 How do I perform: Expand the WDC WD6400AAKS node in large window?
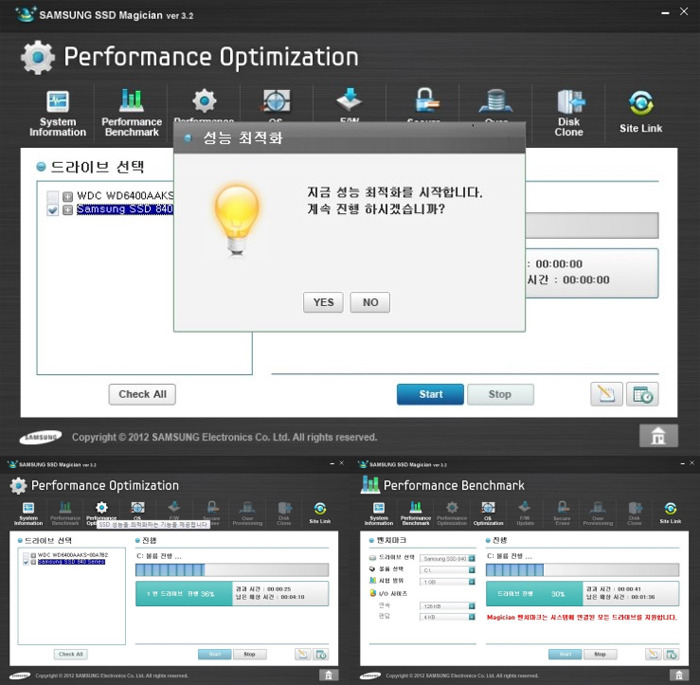(67, 196)
